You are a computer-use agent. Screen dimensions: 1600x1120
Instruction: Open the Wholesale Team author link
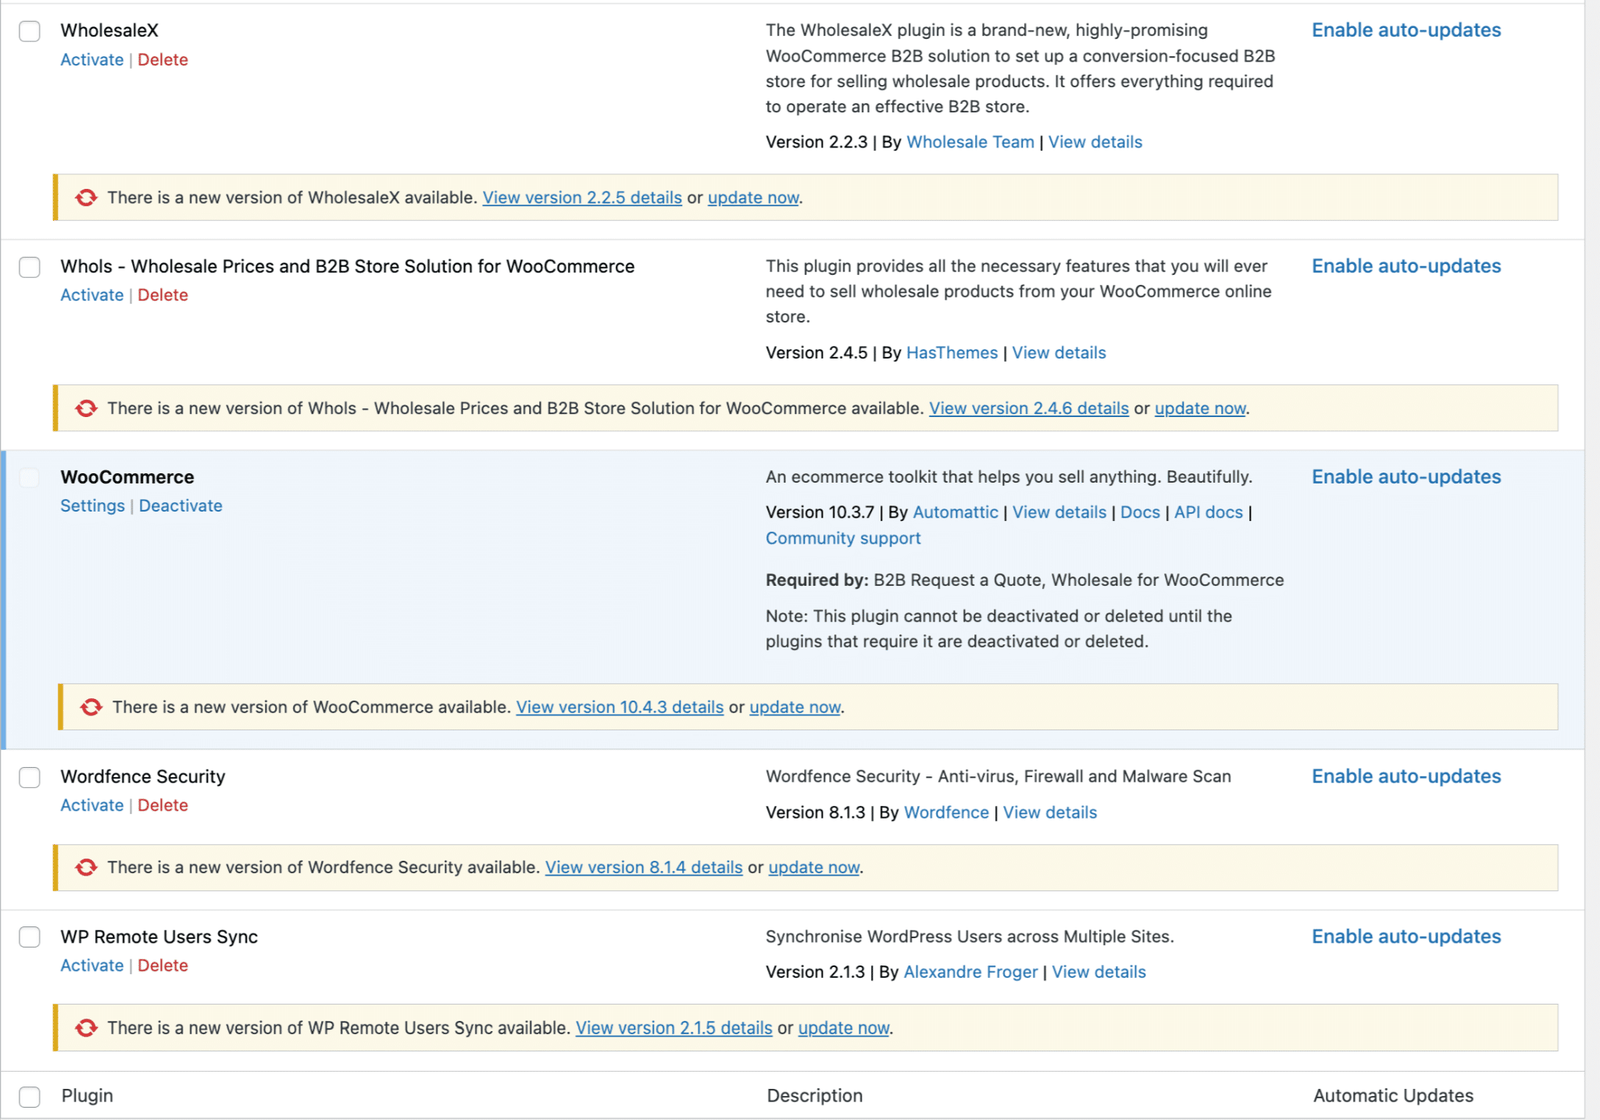click(970, 142)
